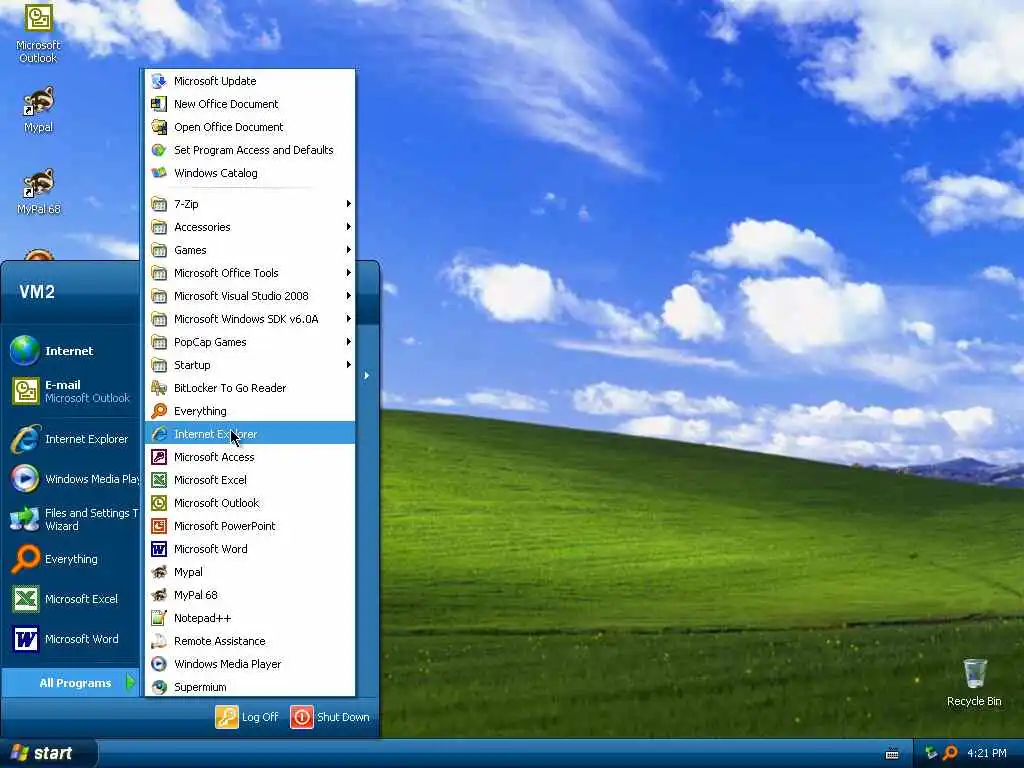
Task: Click the Shut Down button
Action: click(330, 717)
